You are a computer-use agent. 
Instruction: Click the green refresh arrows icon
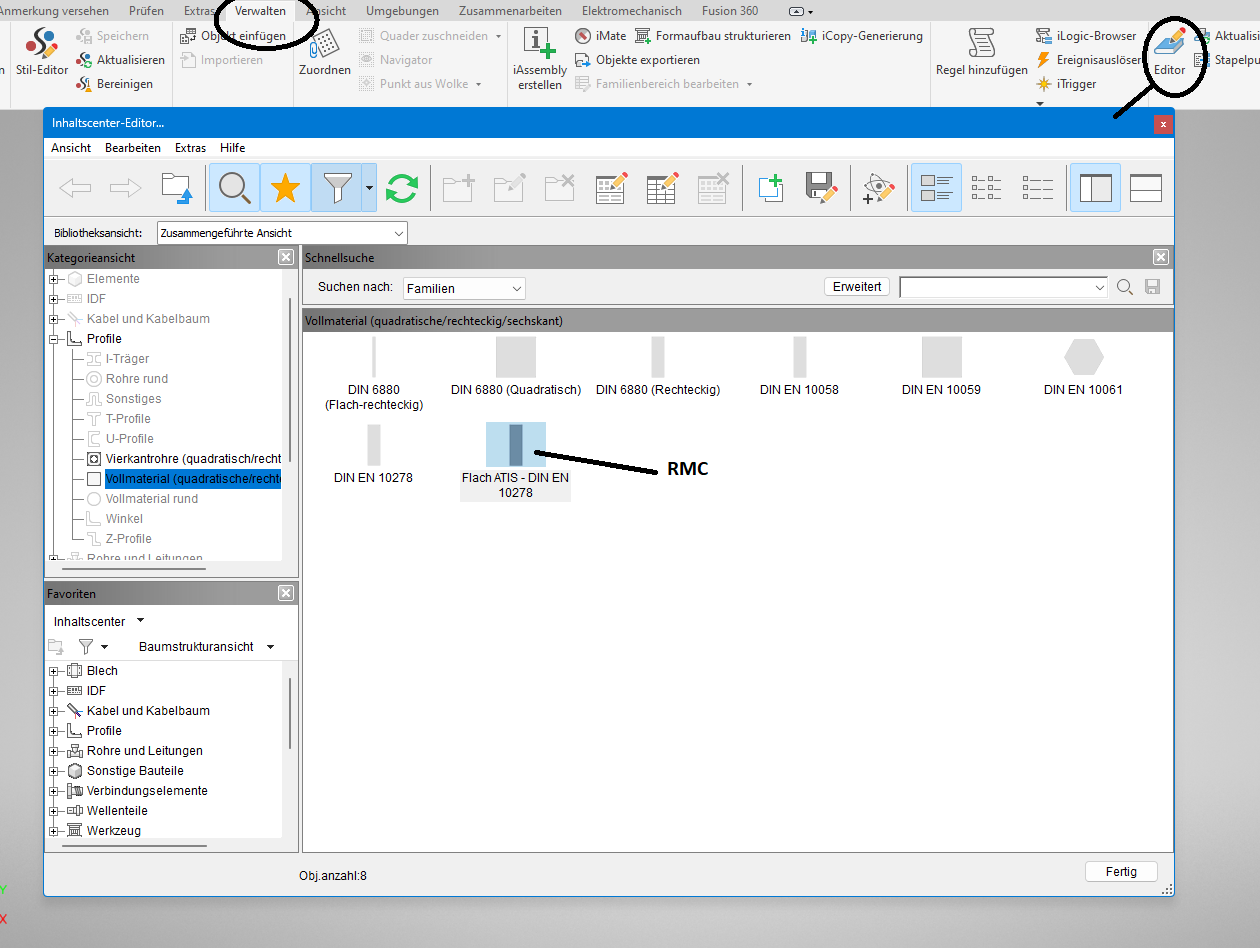[x=402, y=187]
